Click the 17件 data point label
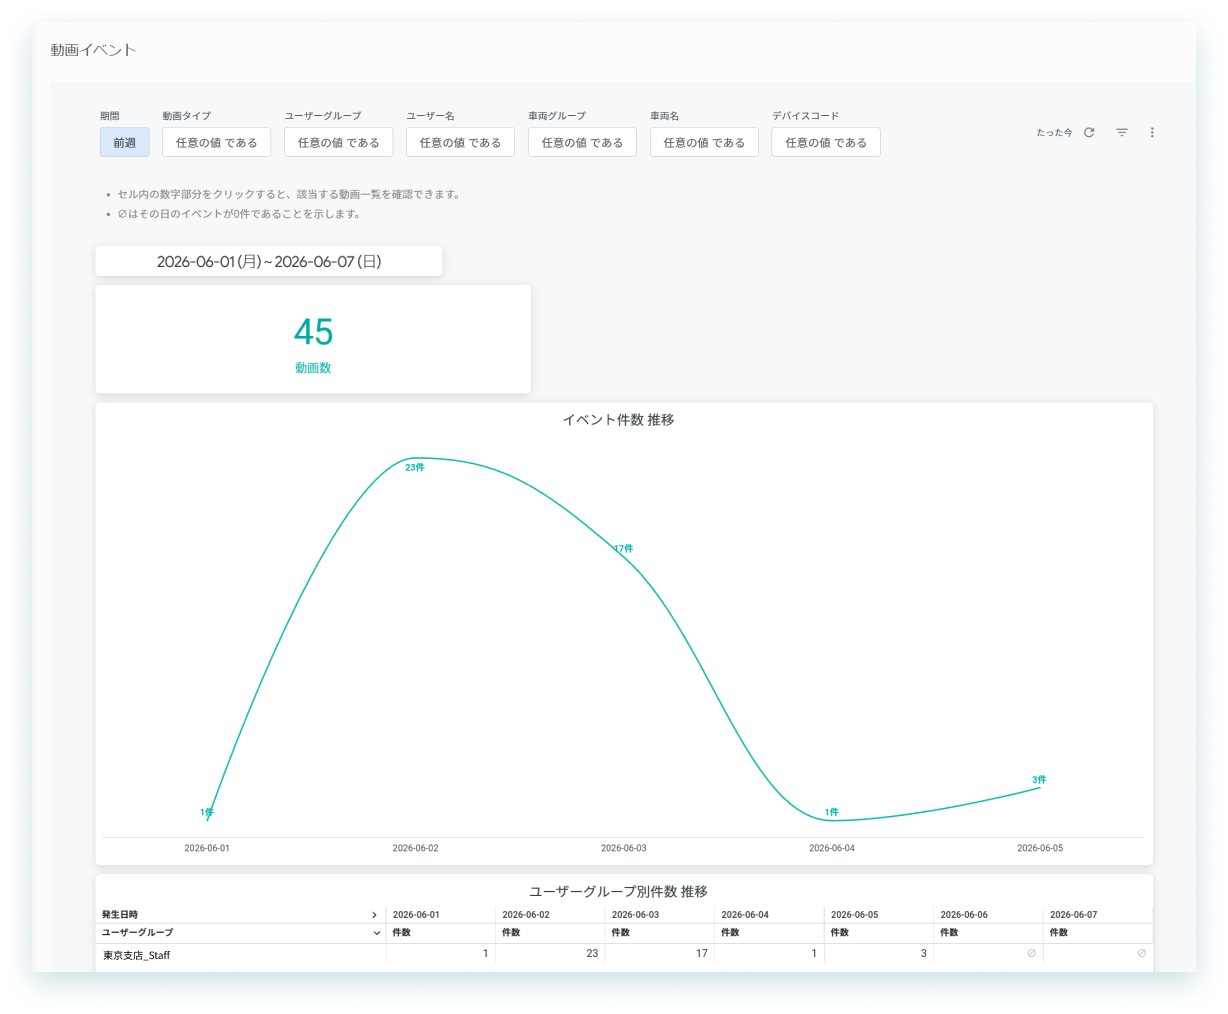The image size is (1228, 1014). click(x=623, y=549)
